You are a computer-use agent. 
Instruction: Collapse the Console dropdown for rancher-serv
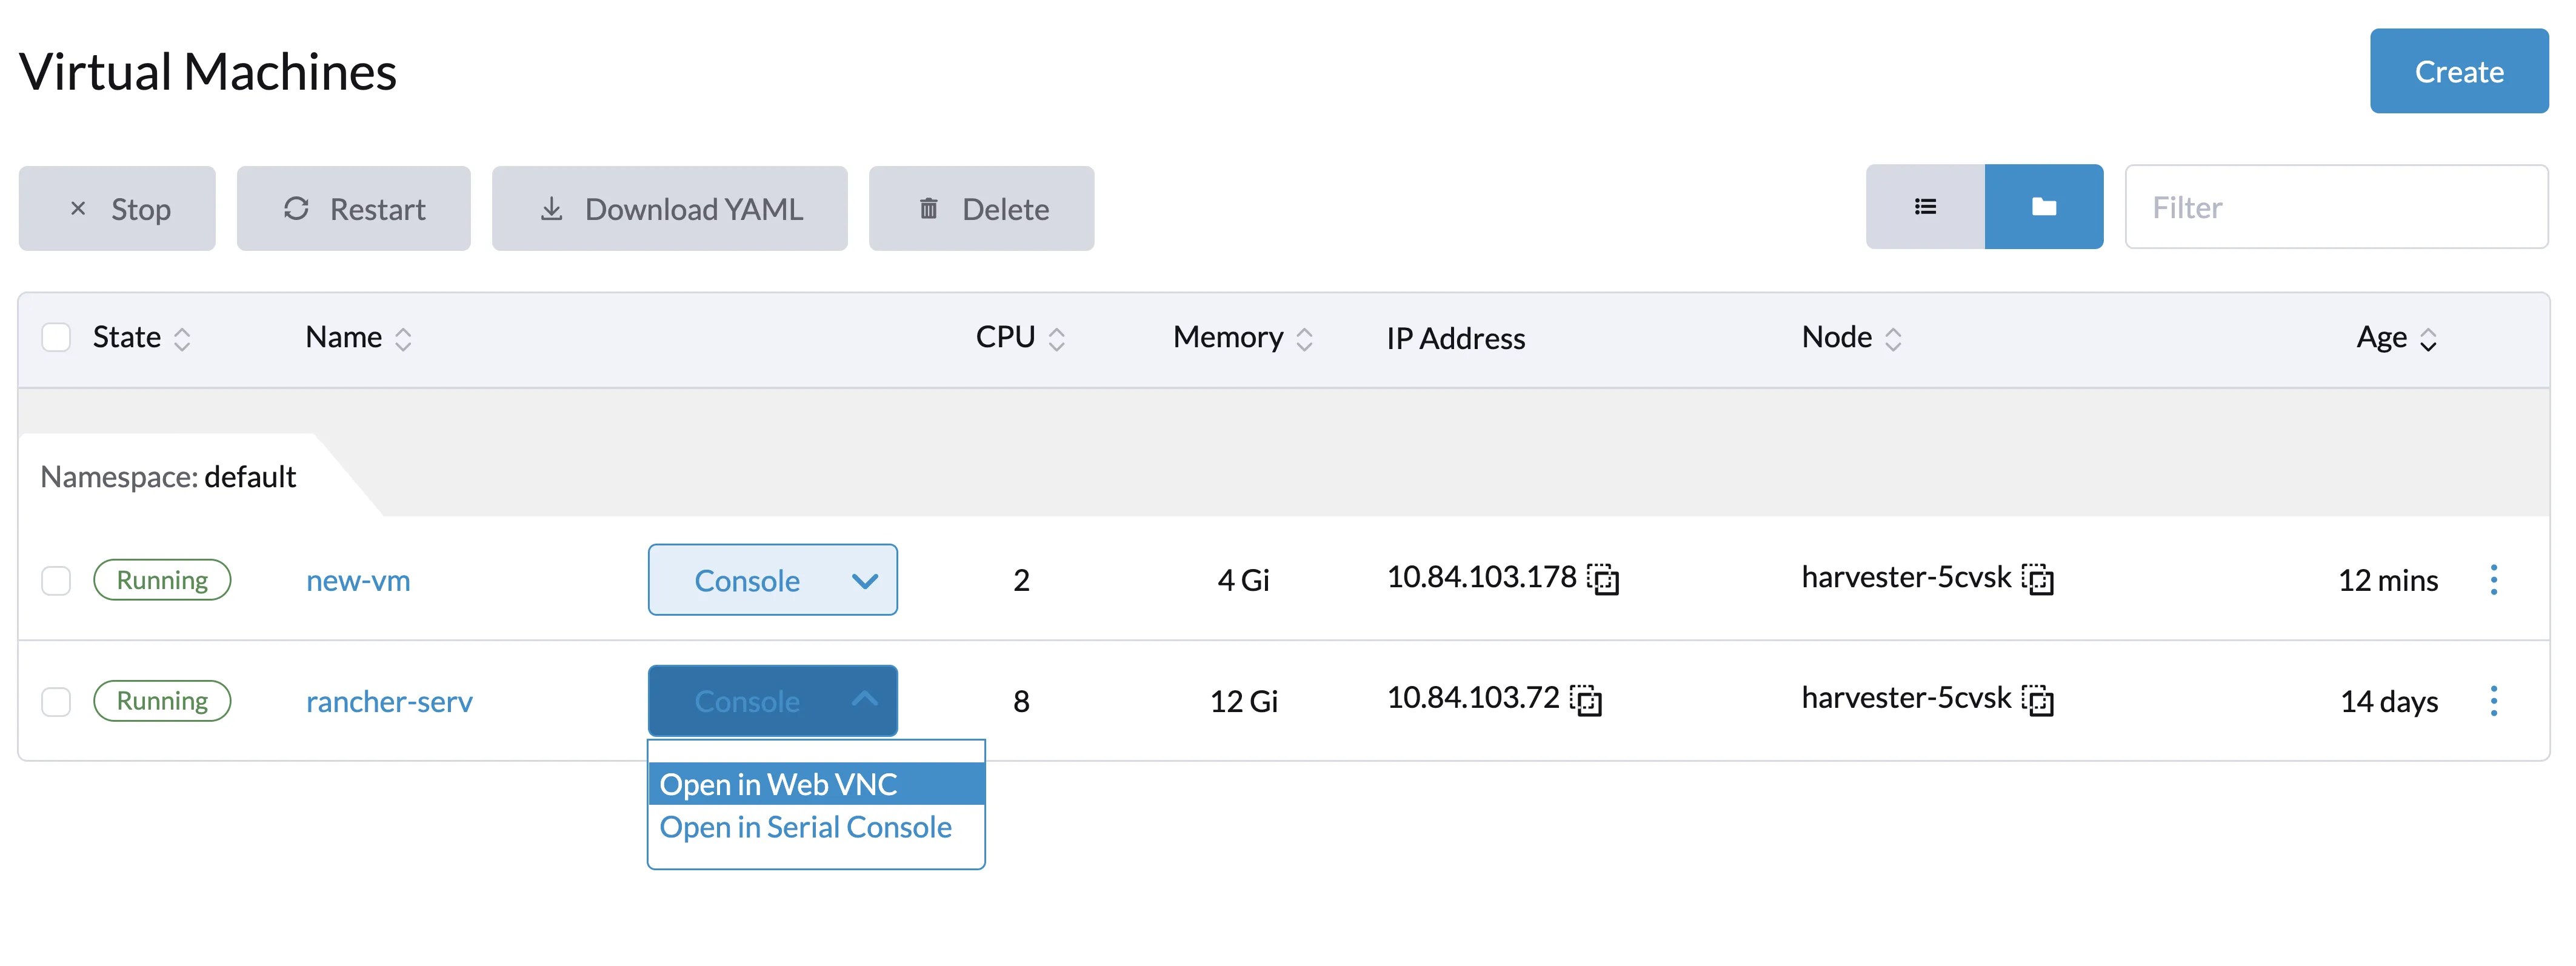click(772, 700)
